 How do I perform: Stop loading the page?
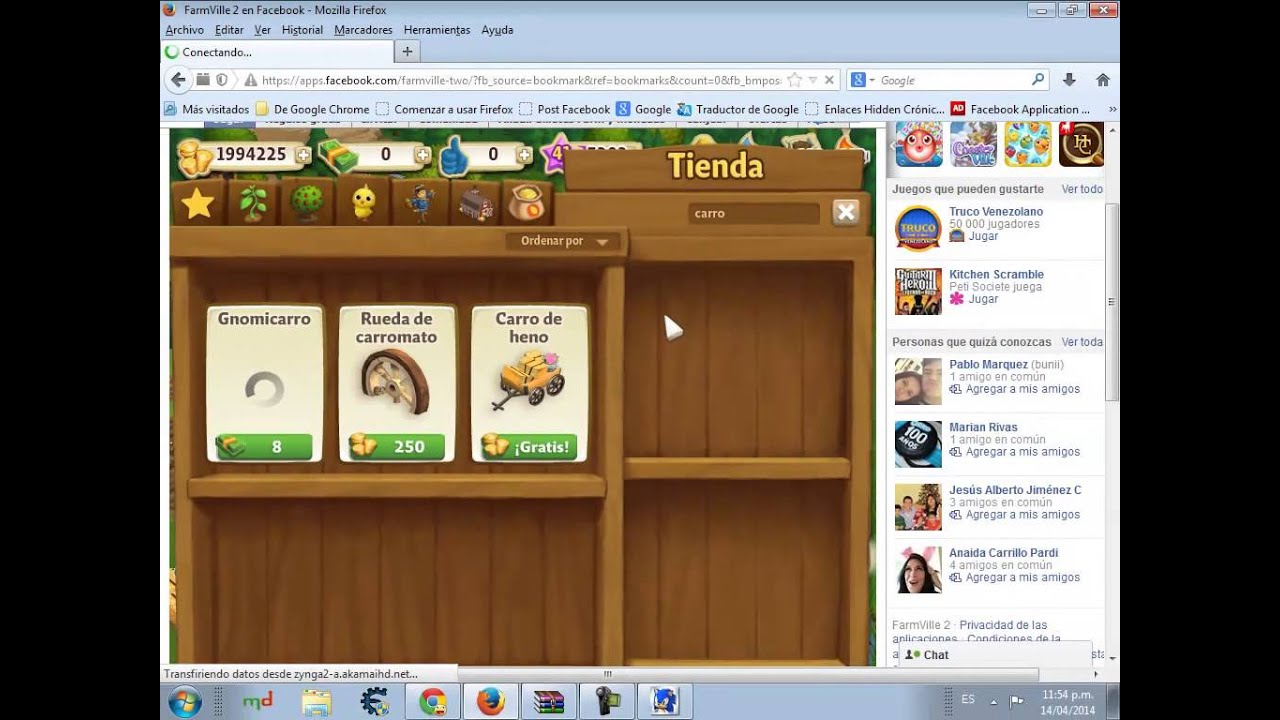coord(831,80)
